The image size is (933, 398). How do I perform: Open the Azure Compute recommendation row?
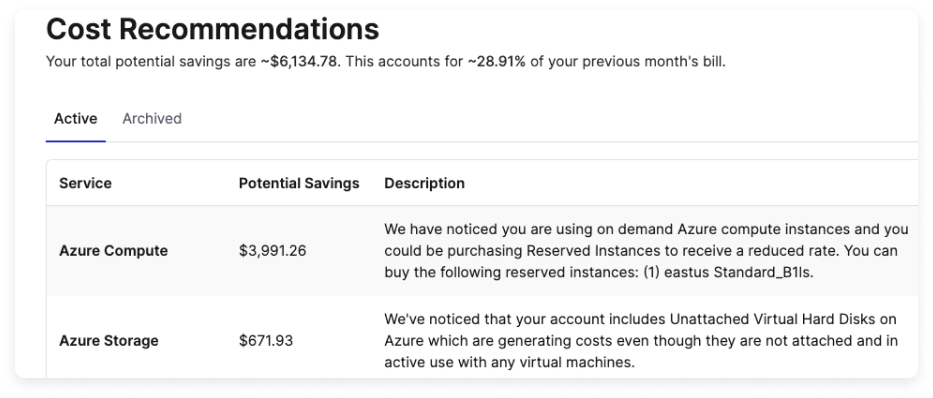coord(483,251)
